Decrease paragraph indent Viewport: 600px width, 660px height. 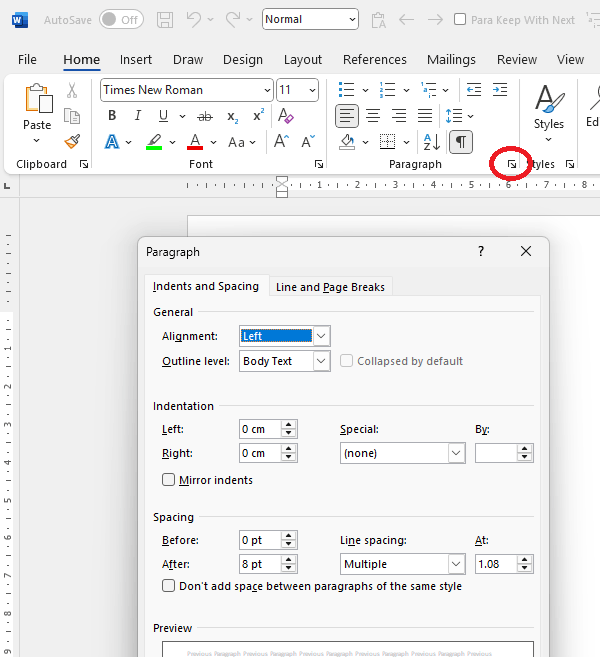pos(474,90)
